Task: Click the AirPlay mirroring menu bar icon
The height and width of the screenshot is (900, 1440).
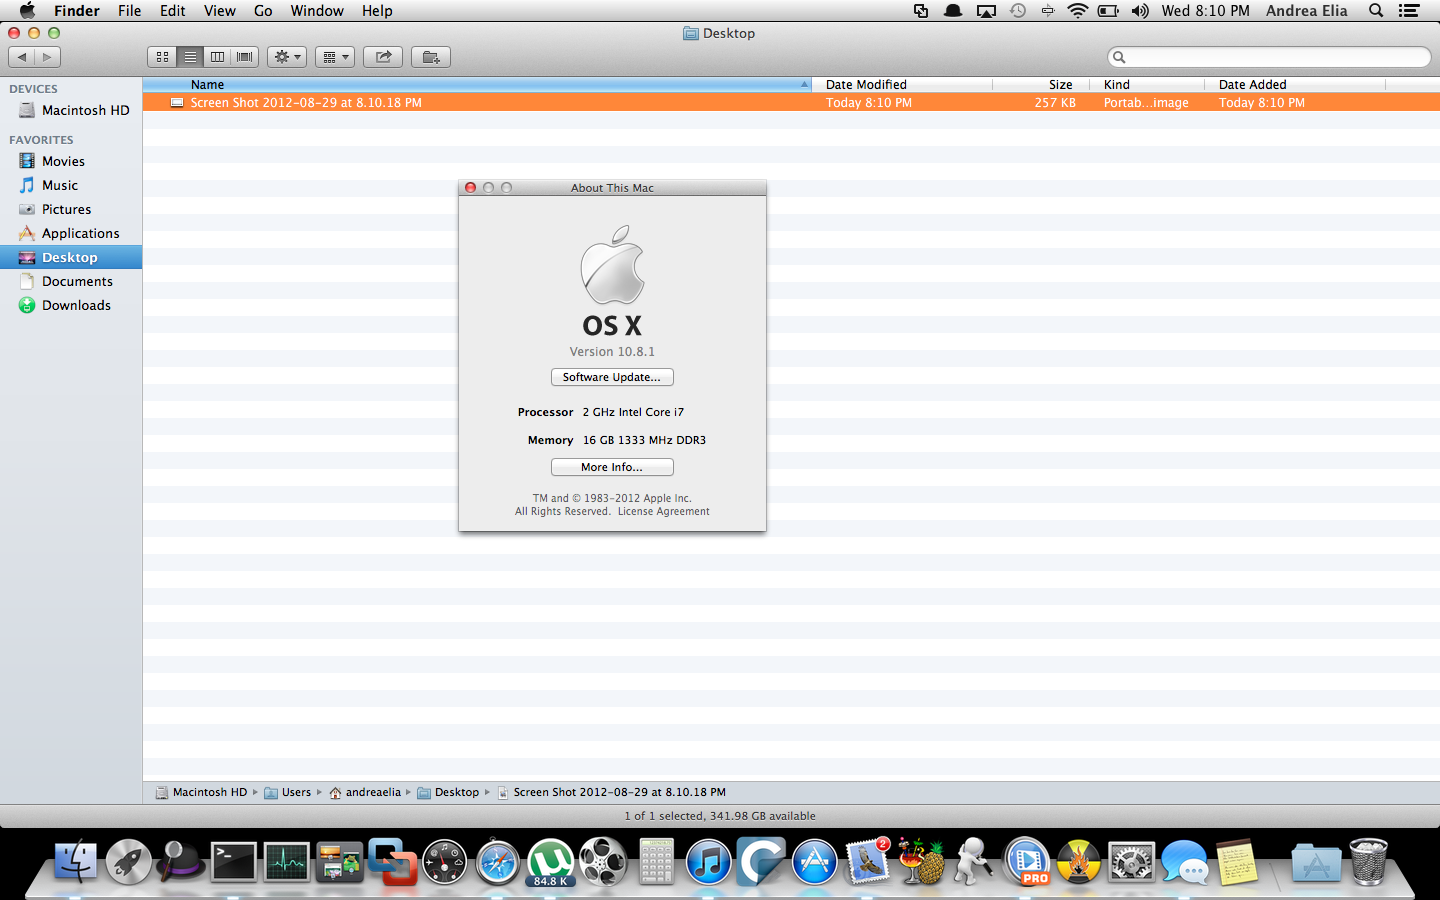Action: (x=986, y=11)
